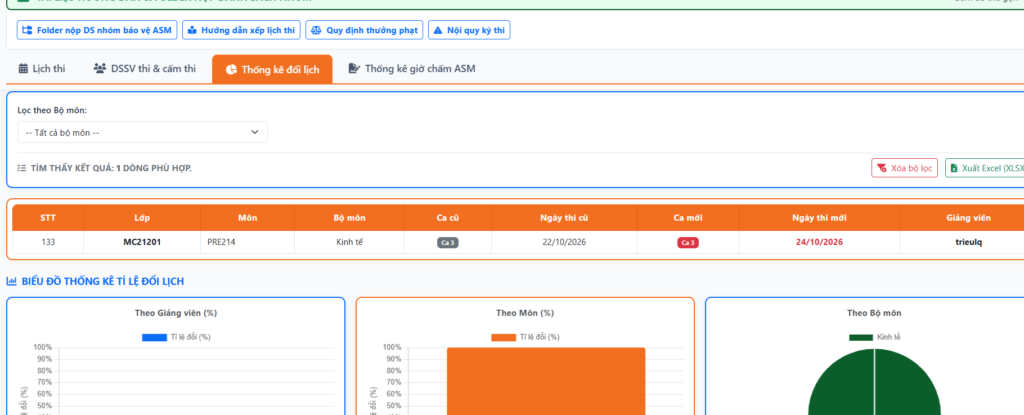Toggle green Kinh tế legend swatch
Image resolution: width=1024 pixels, height=415 pixels.
click(861, 337)
